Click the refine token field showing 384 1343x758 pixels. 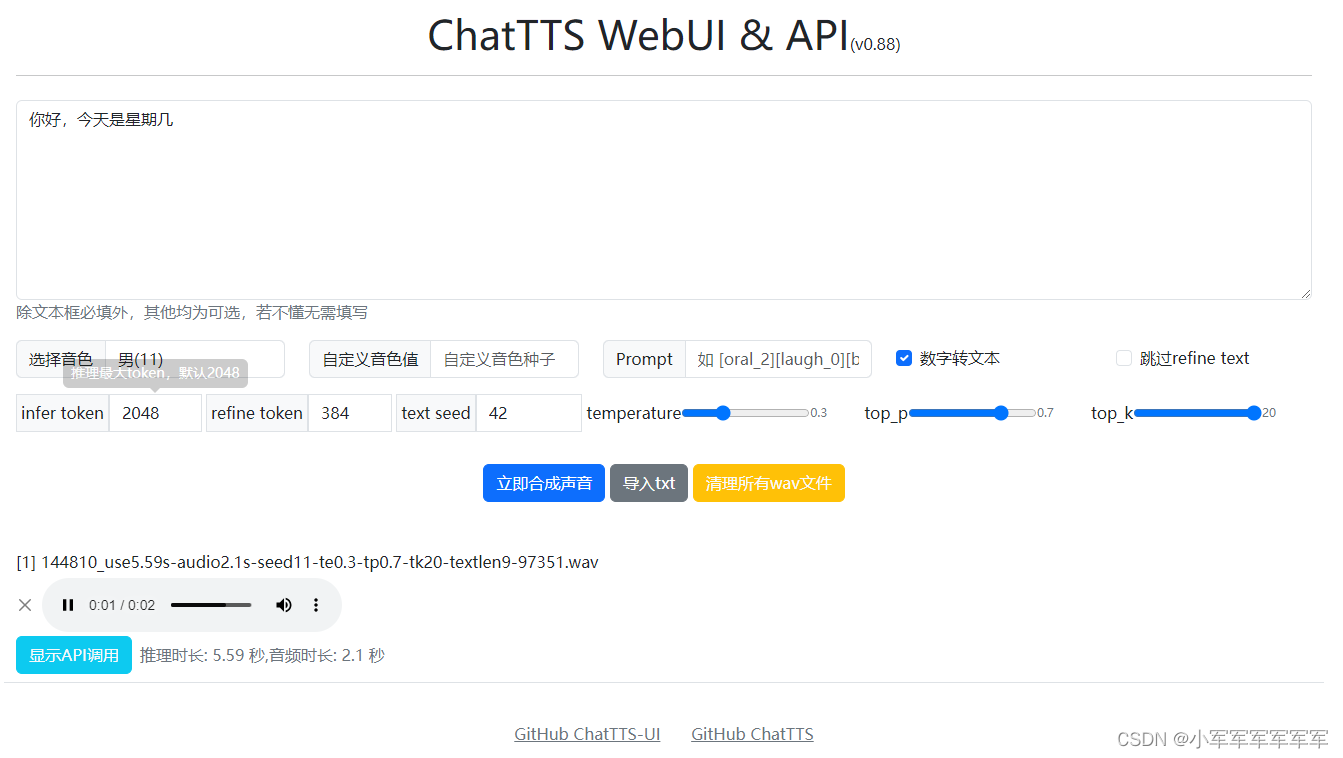[350, 413]
